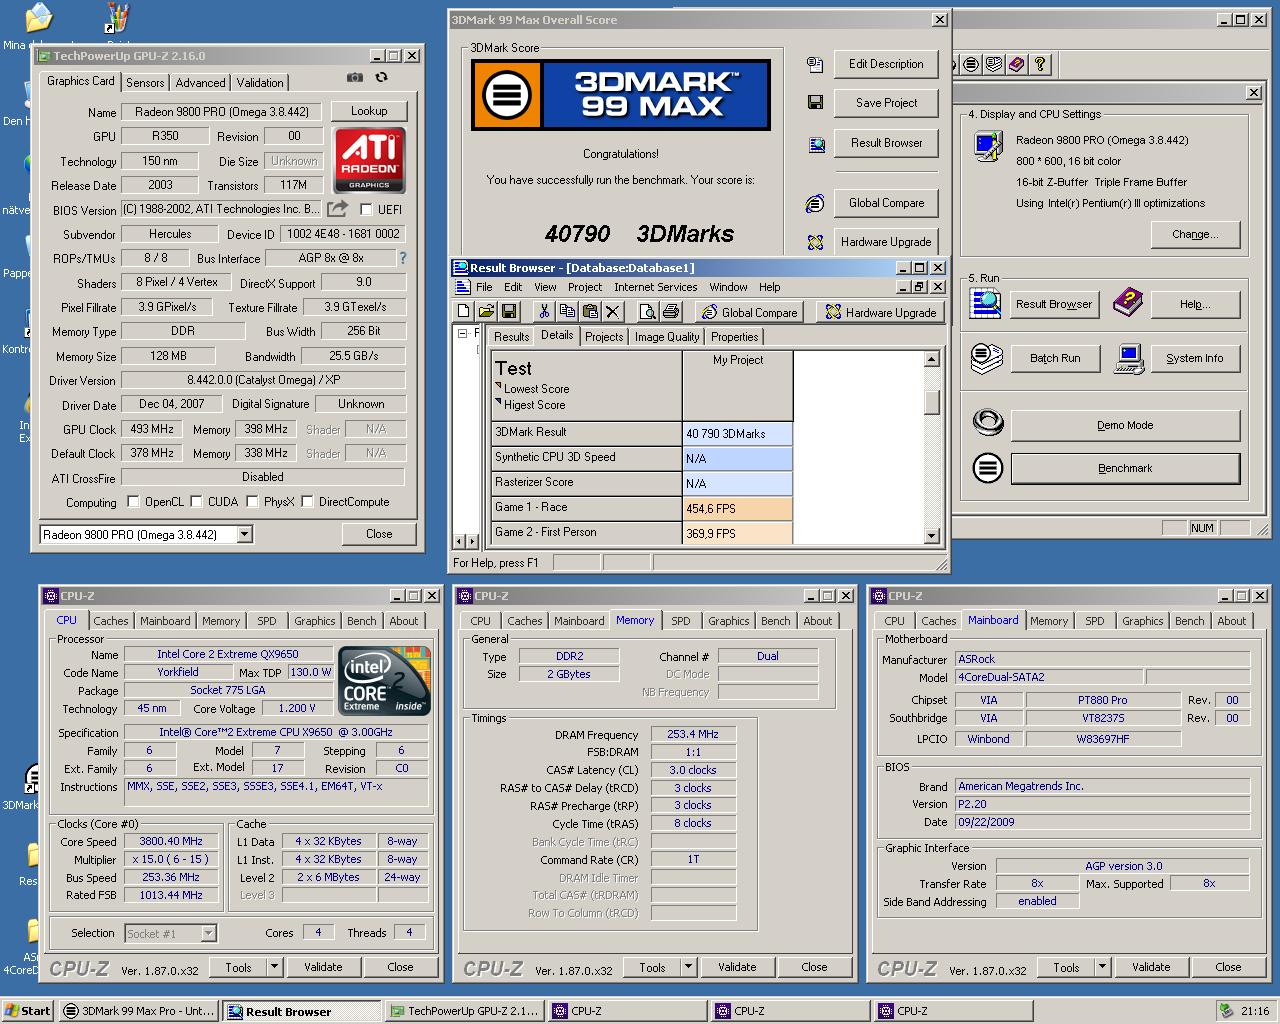Click the BIOS export share icon in GPU-Z

pyautogui.click(x=338, y=209)
